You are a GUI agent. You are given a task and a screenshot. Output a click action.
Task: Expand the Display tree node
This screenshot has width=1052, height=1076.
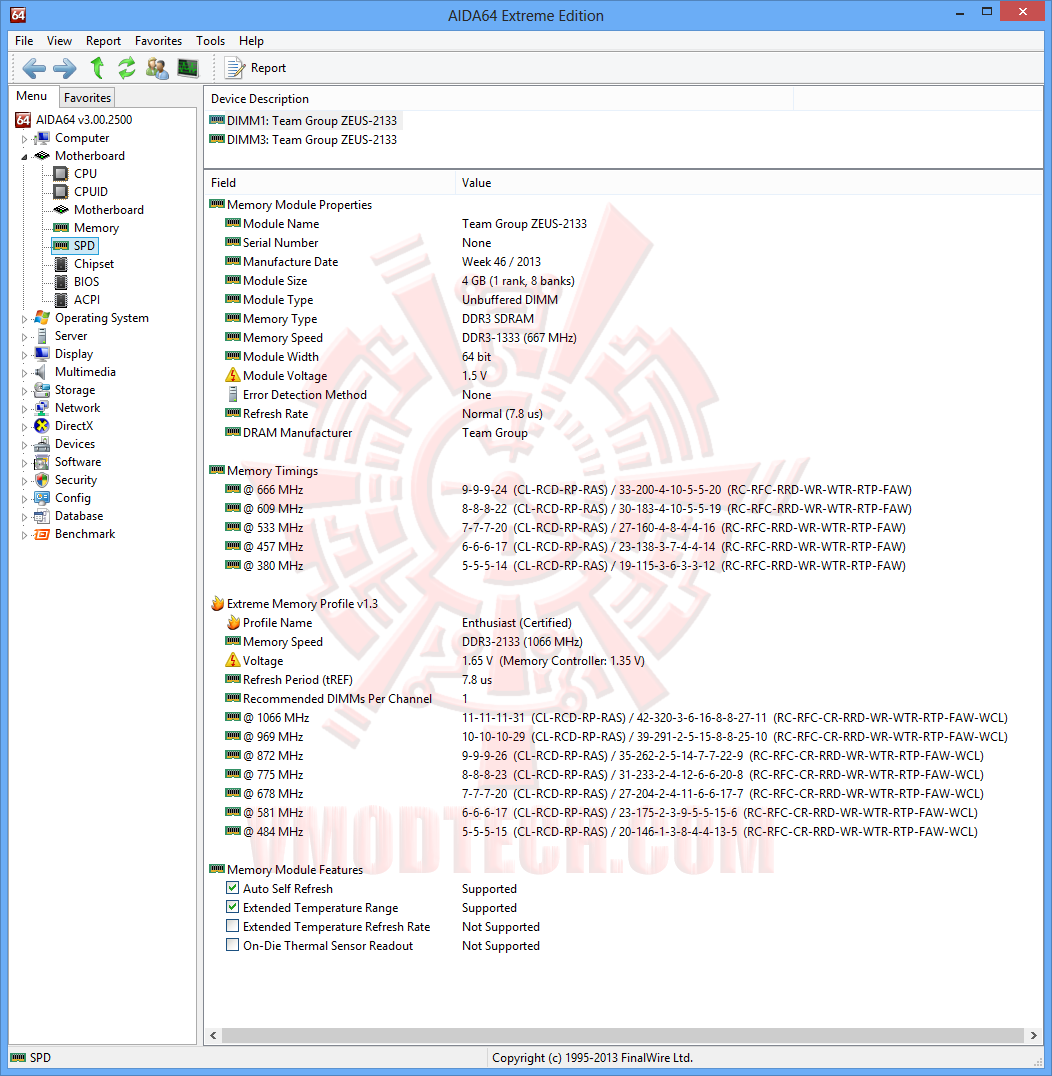[24, 355]
